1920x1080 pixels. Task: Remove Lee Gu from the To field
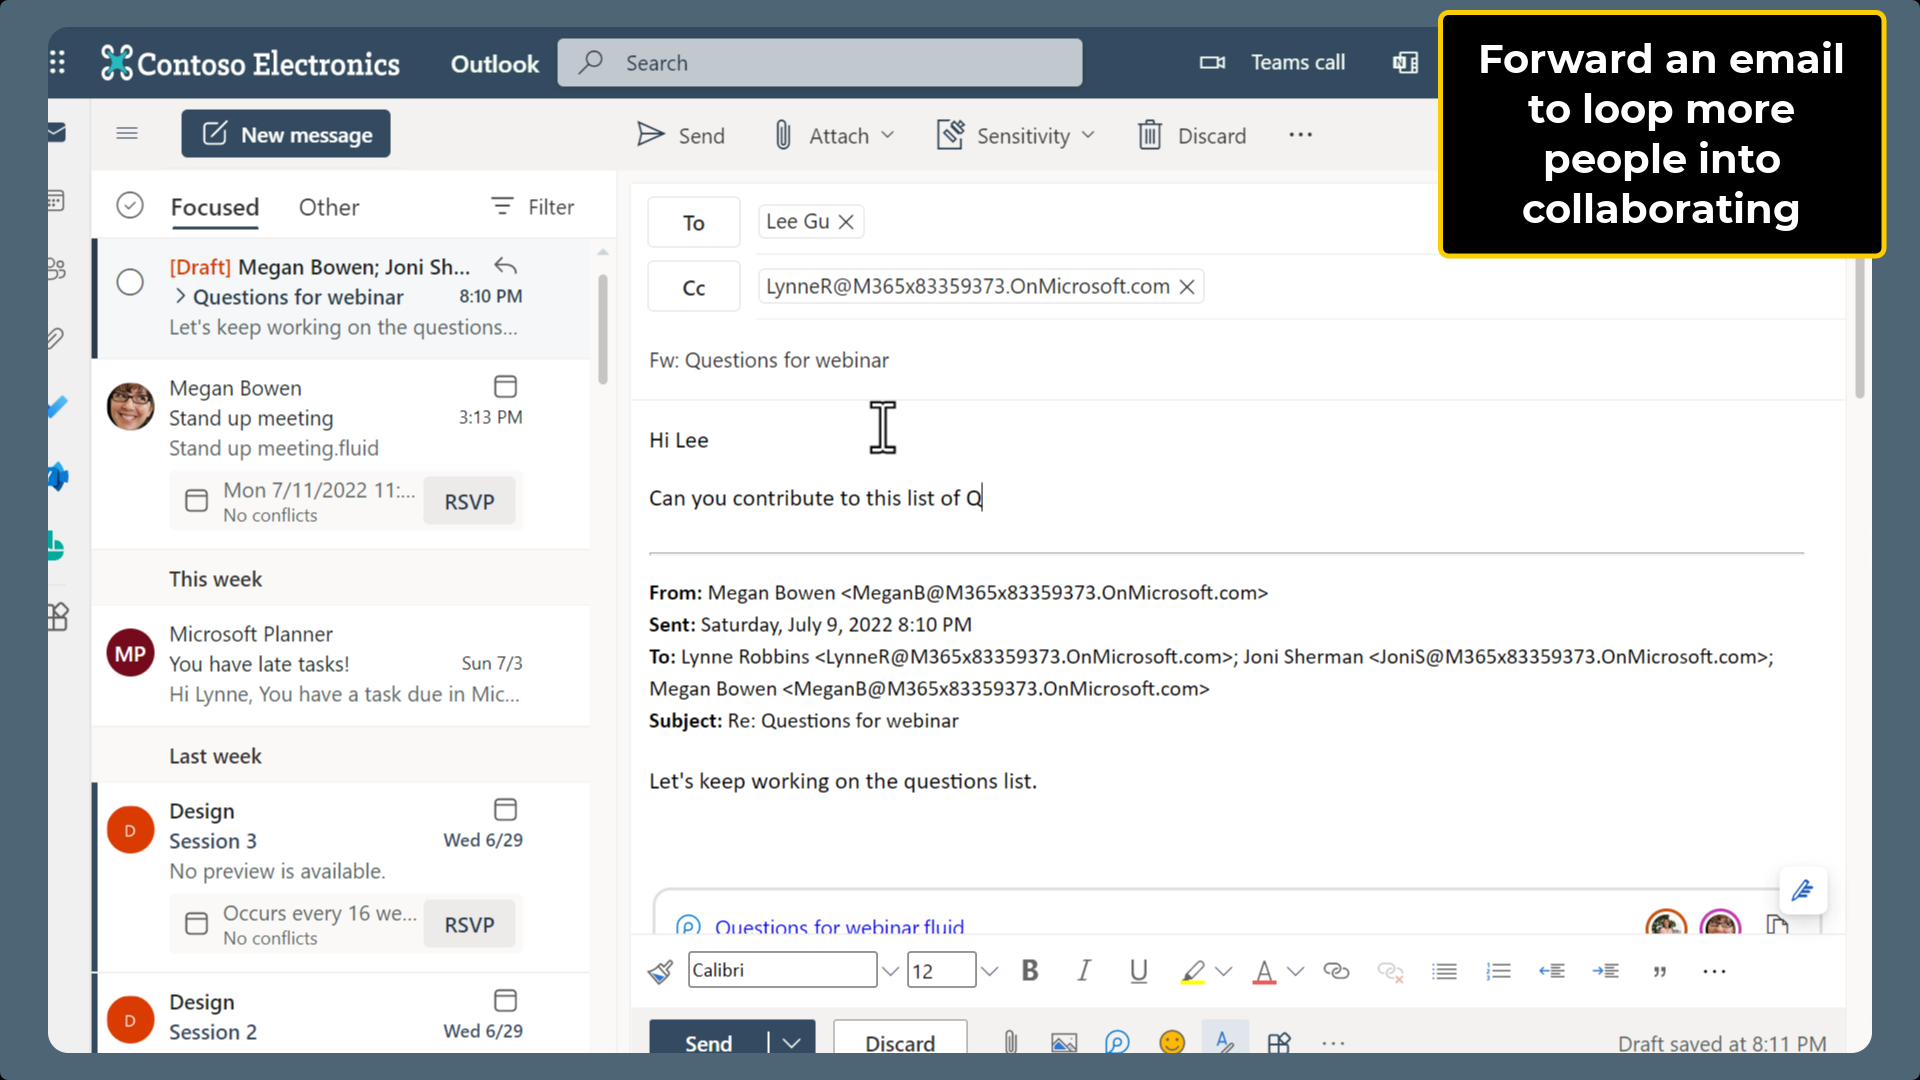846,221
